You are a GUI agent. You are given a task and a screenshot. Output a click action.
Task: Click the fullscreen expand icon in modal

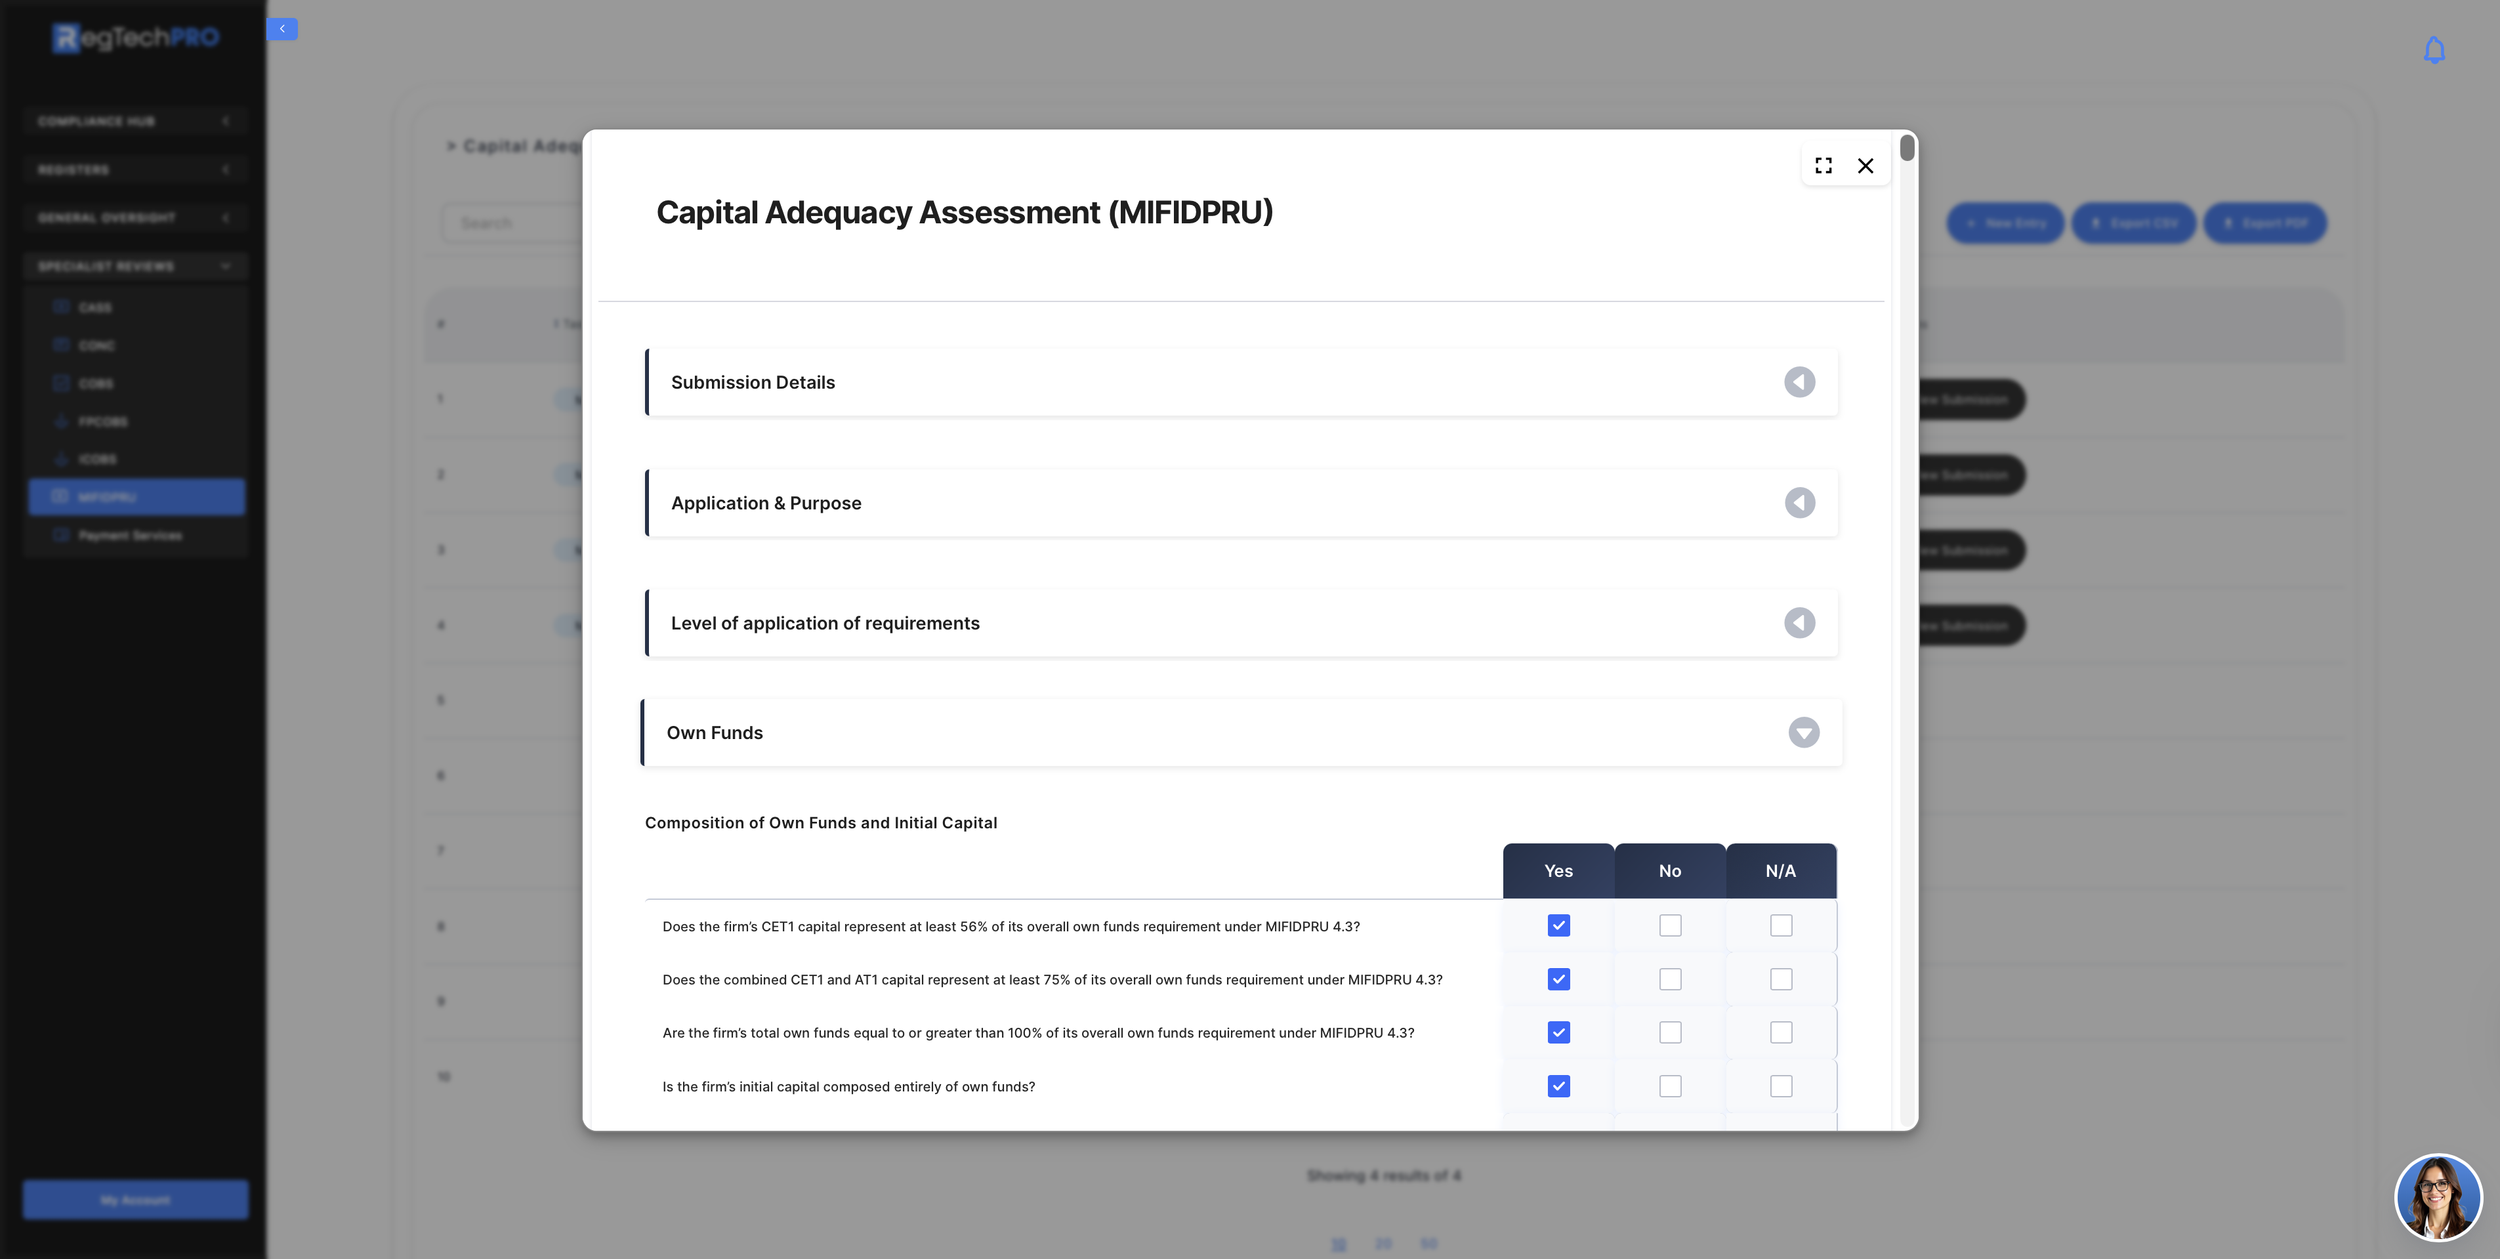(x=1823, y=166)
